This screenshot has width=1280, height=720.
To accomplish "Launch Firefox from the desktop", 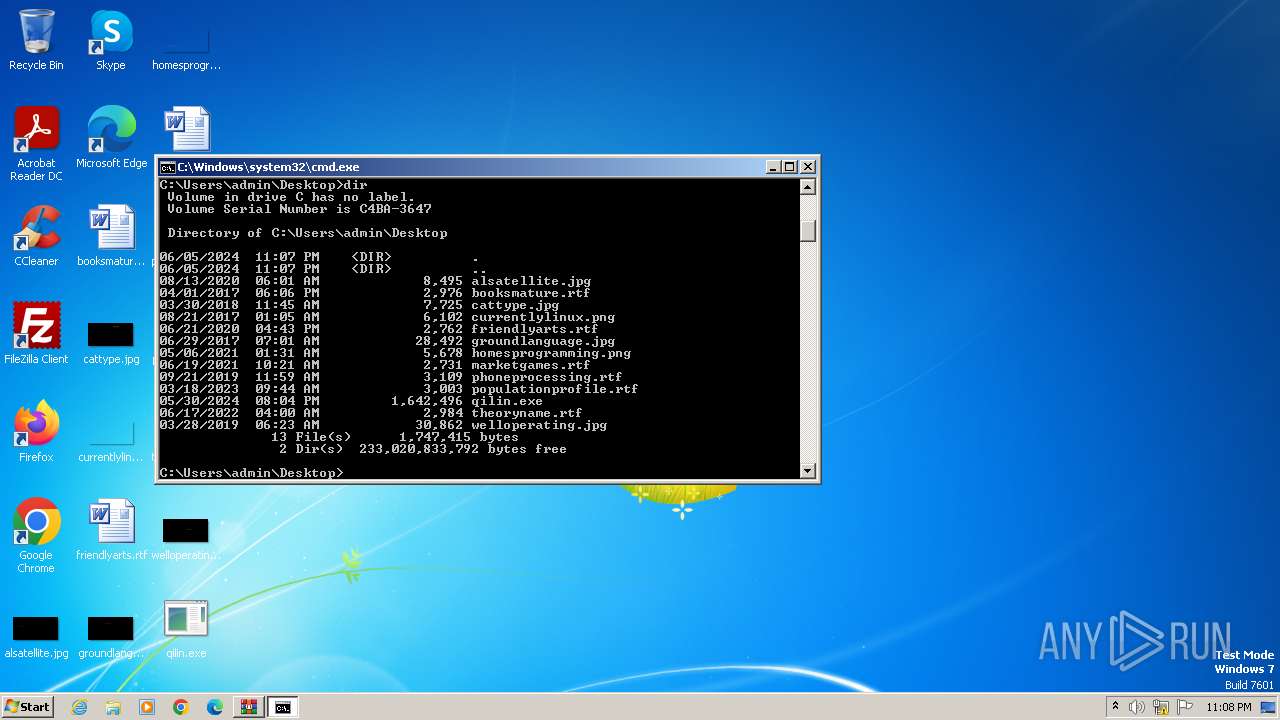I will pyautogui.click(x=36, y=432).
